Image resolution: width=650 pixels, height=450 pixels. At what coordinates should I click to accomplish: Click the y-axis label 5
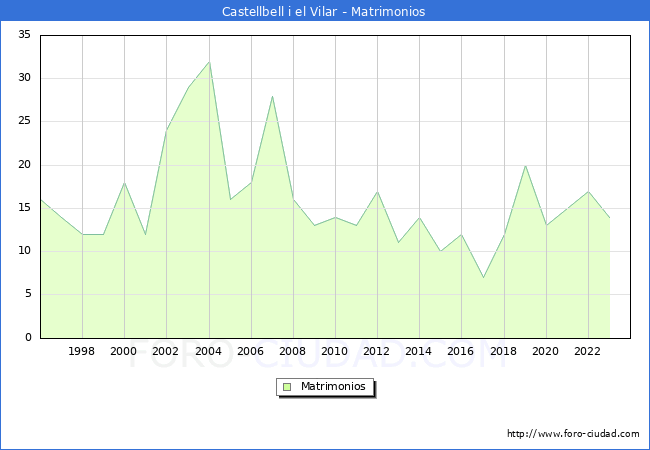(28, 294)
